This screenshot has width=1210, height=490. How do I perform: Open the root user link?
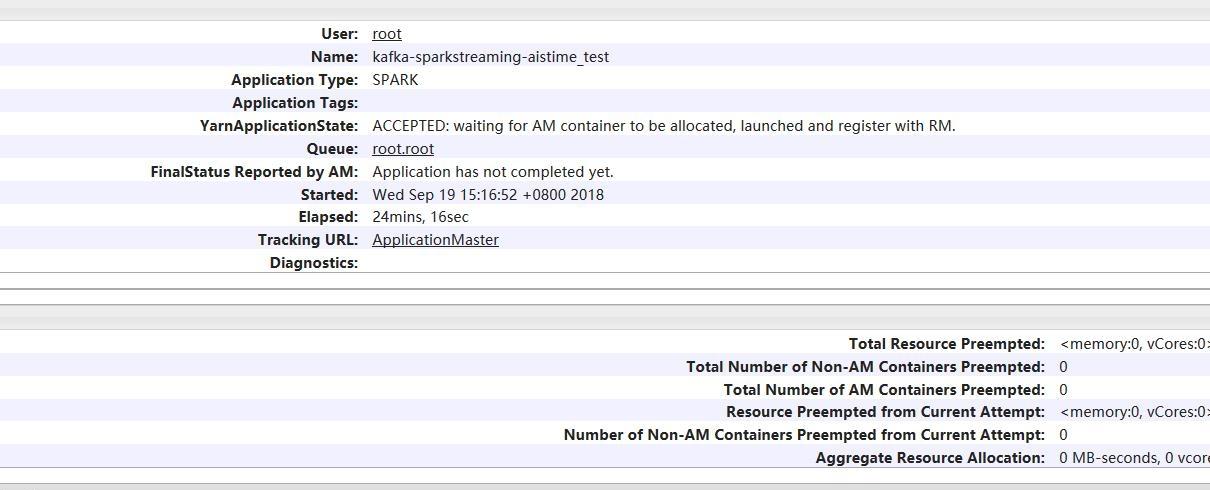(x=387, y=34)
